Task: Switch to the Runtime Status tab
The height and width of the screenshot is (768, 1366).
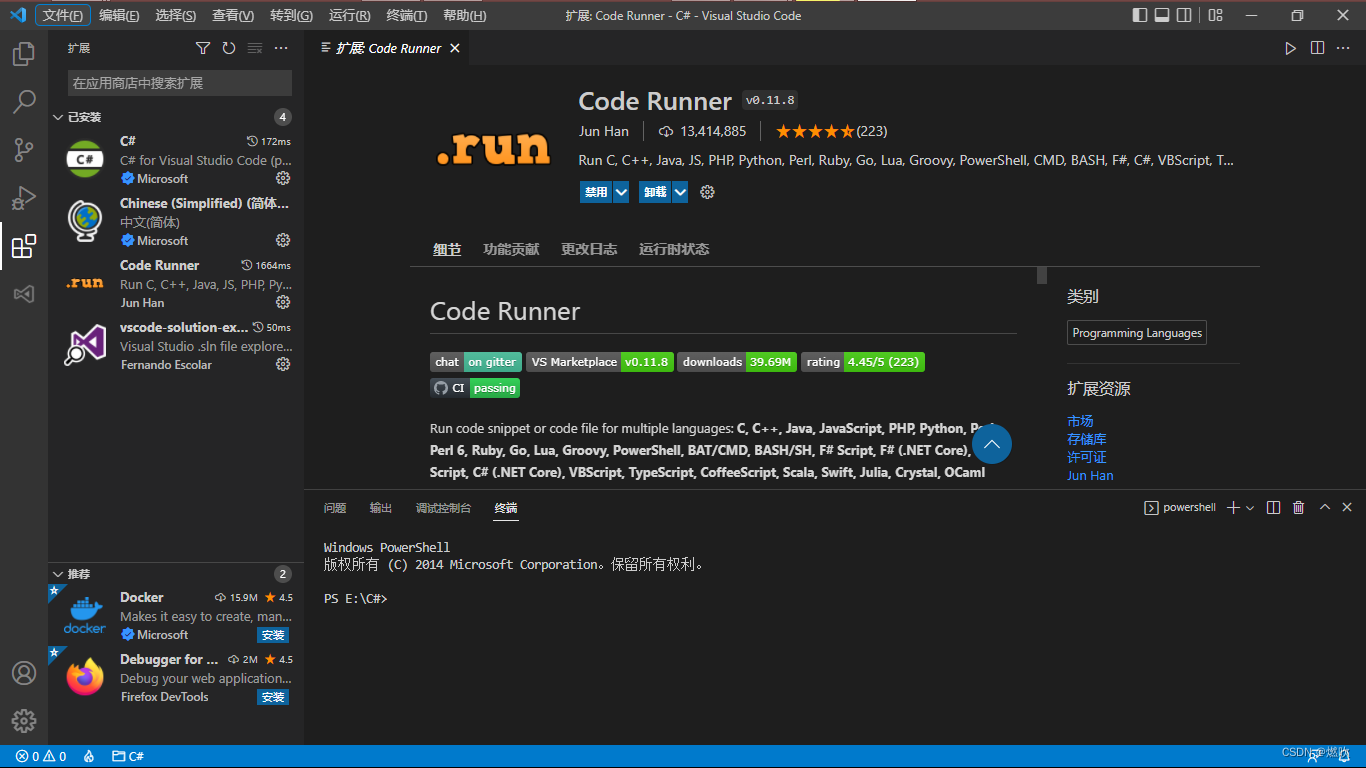Action: 674,249
